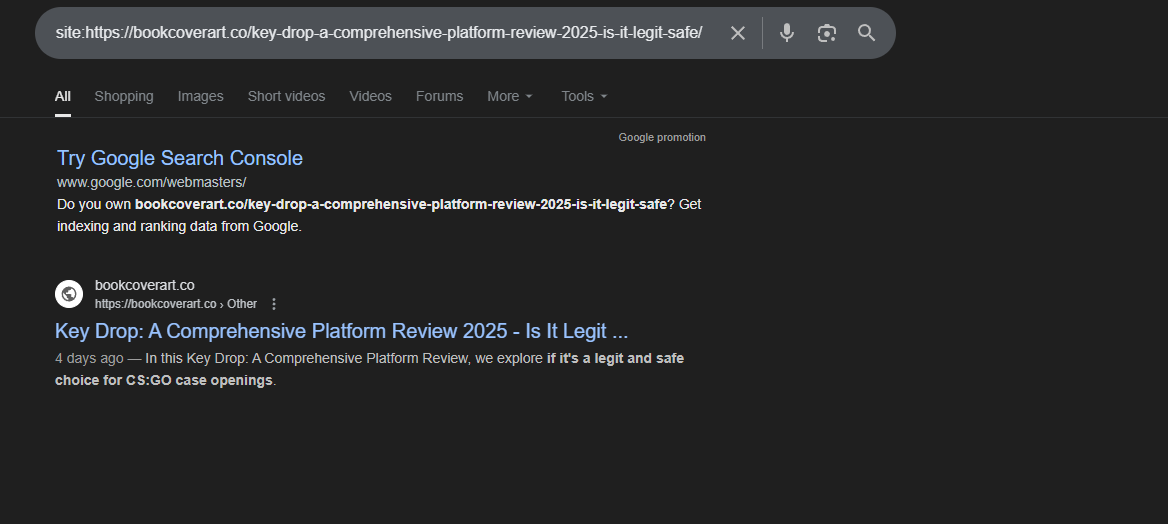Expand the More dropdown
The width and height of the screenshot is (1168, 524).
(510, 96)
